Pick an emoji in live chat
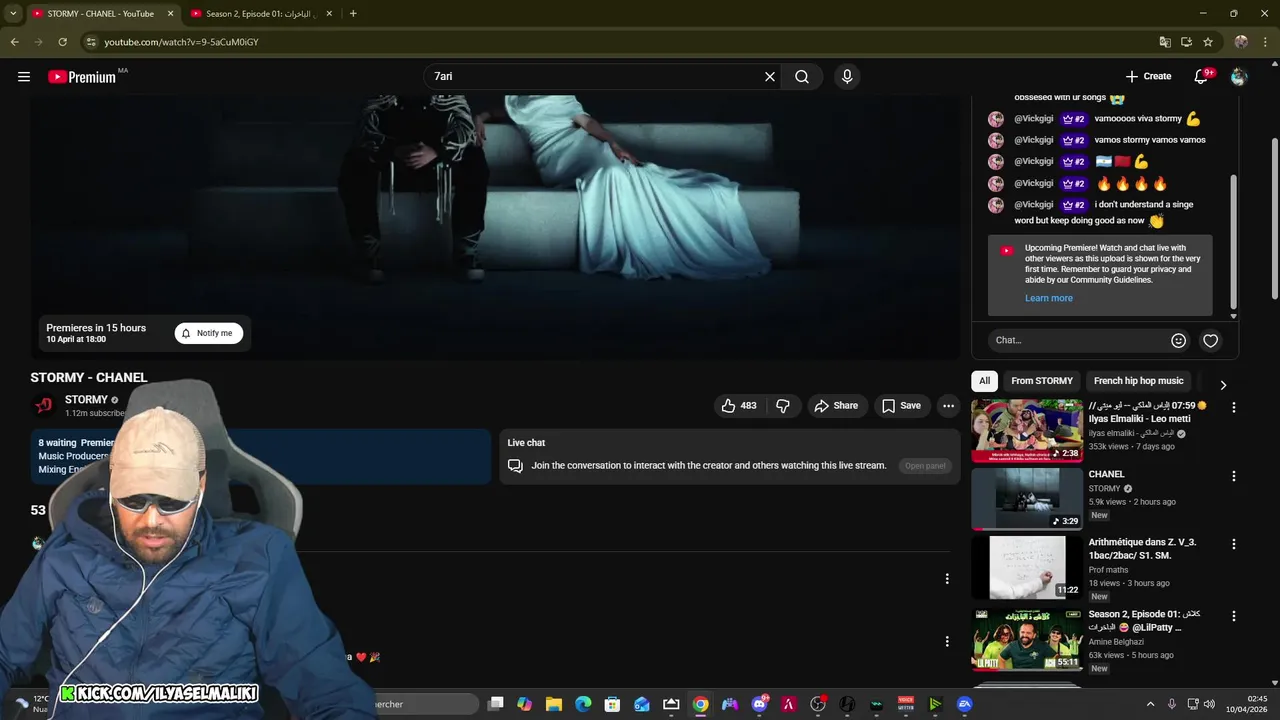 pyautogui.click(x=1178, y=341)
